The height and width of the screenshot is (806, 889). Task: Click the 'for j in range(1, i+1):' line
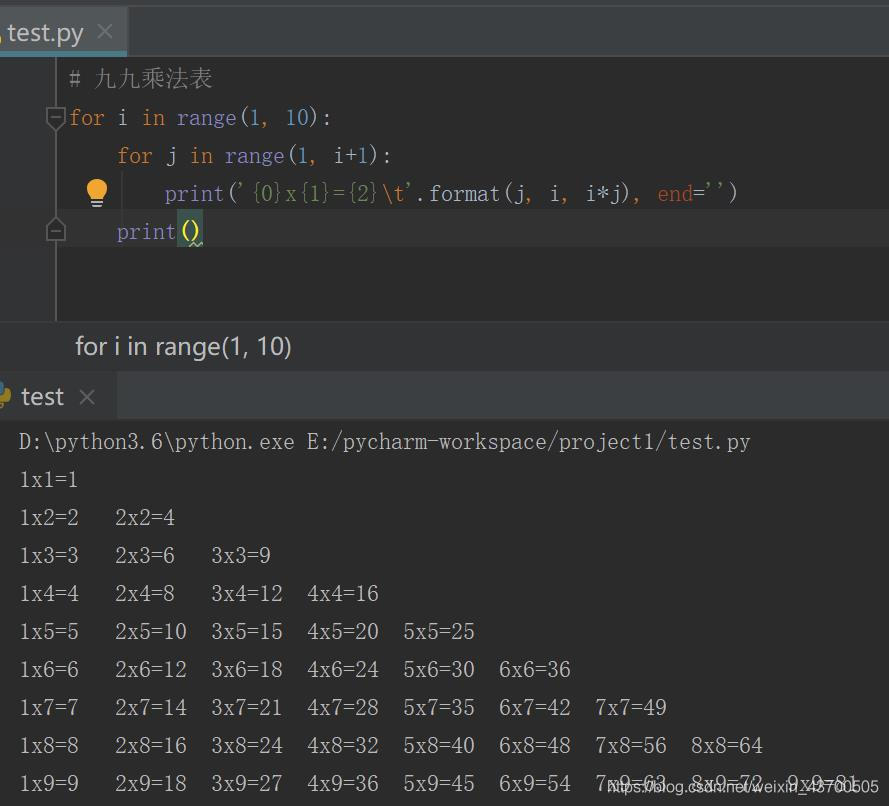click(x=254, y=155)
